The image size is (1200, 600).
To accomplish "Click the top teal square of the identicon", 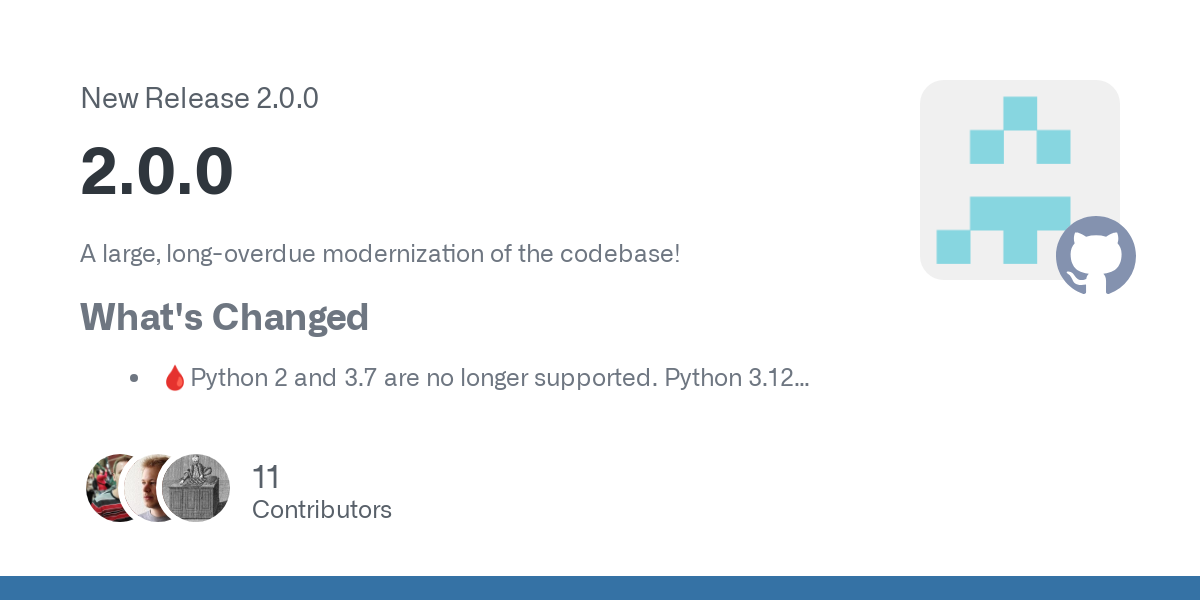I will [x=1019, y=113].
